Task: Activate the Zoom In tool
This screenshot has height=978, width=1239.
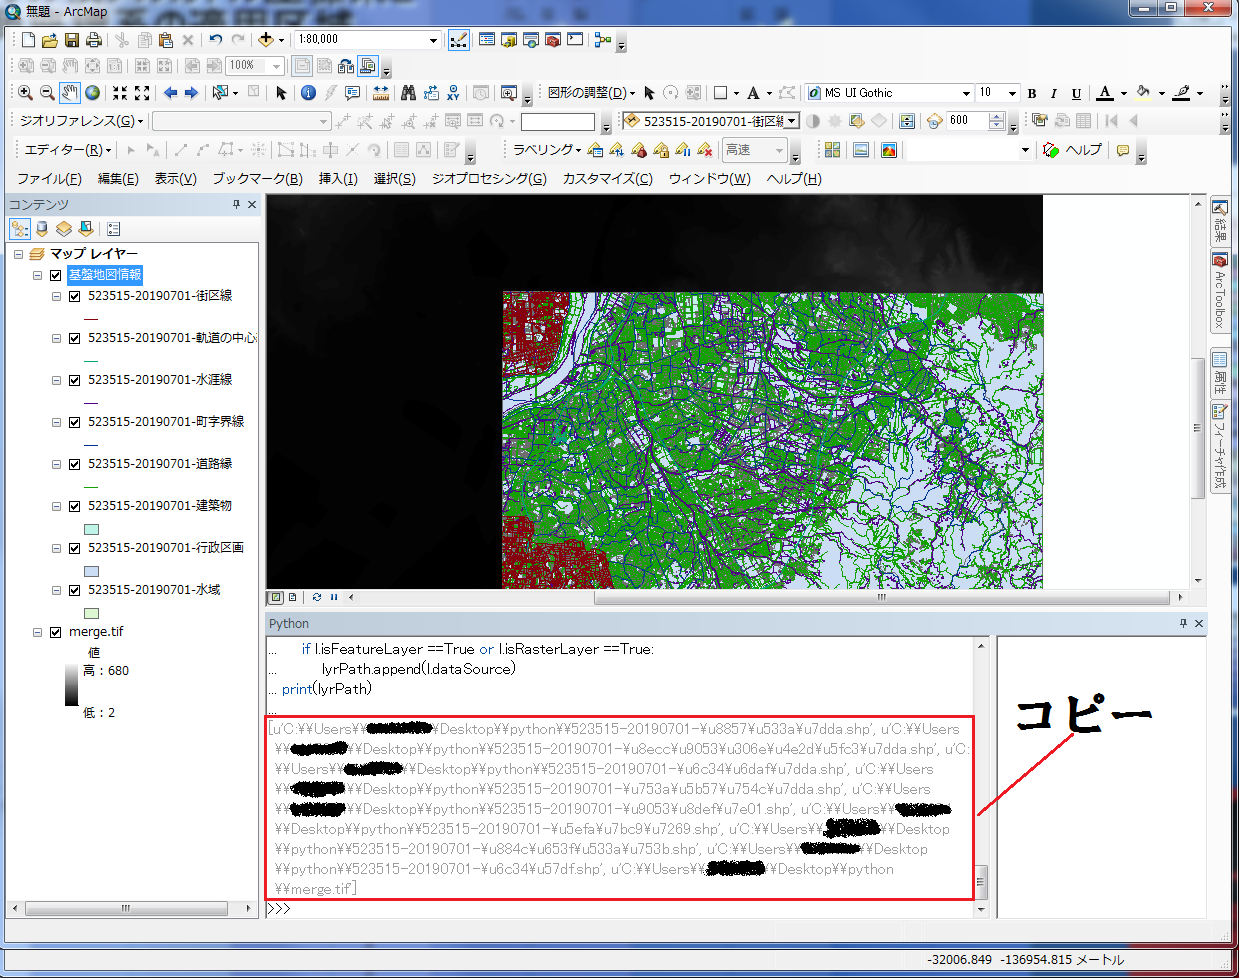Action: (x=22, y=92)
